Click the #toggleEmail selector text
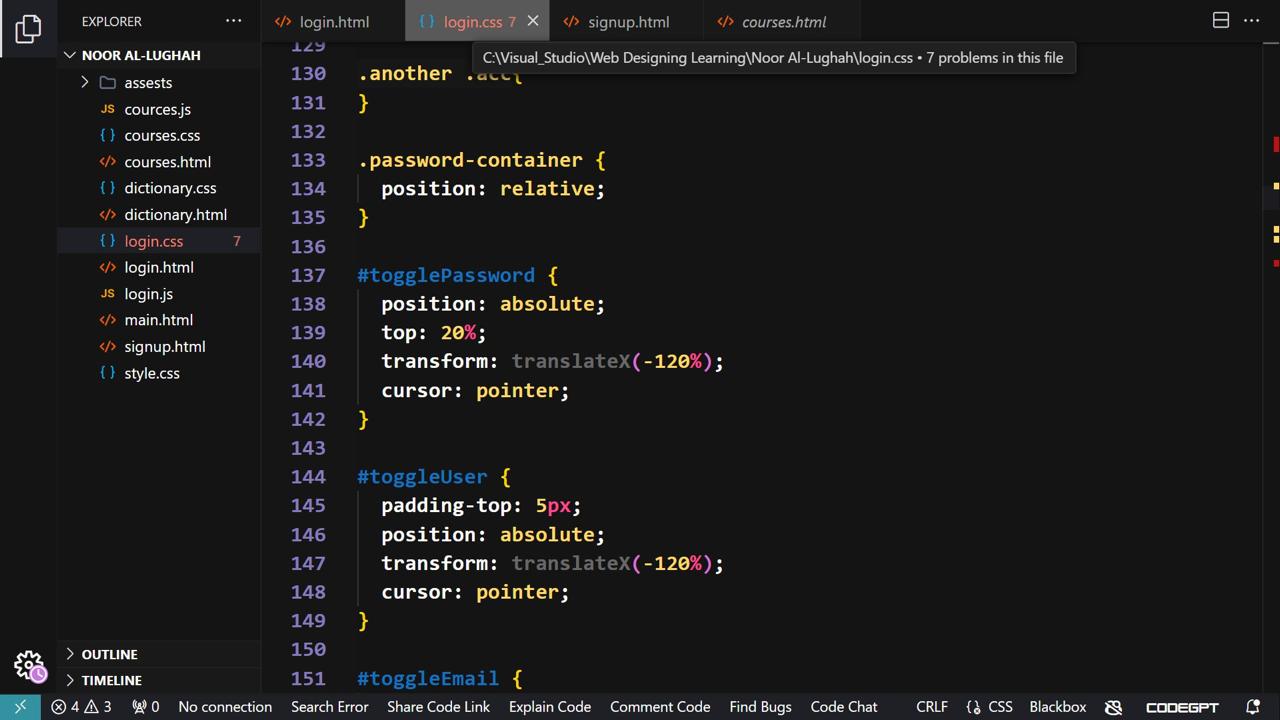Screen dimensions: 1280x720 (x=428, y=678)
